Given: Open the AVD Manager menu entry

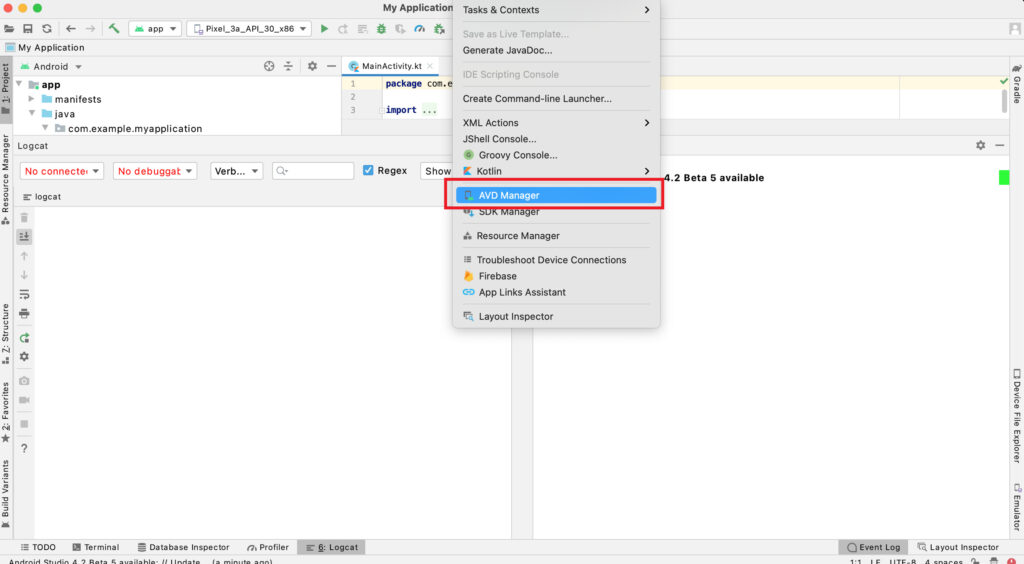Looking at the screenshot, I should click(x=556, y=195).
